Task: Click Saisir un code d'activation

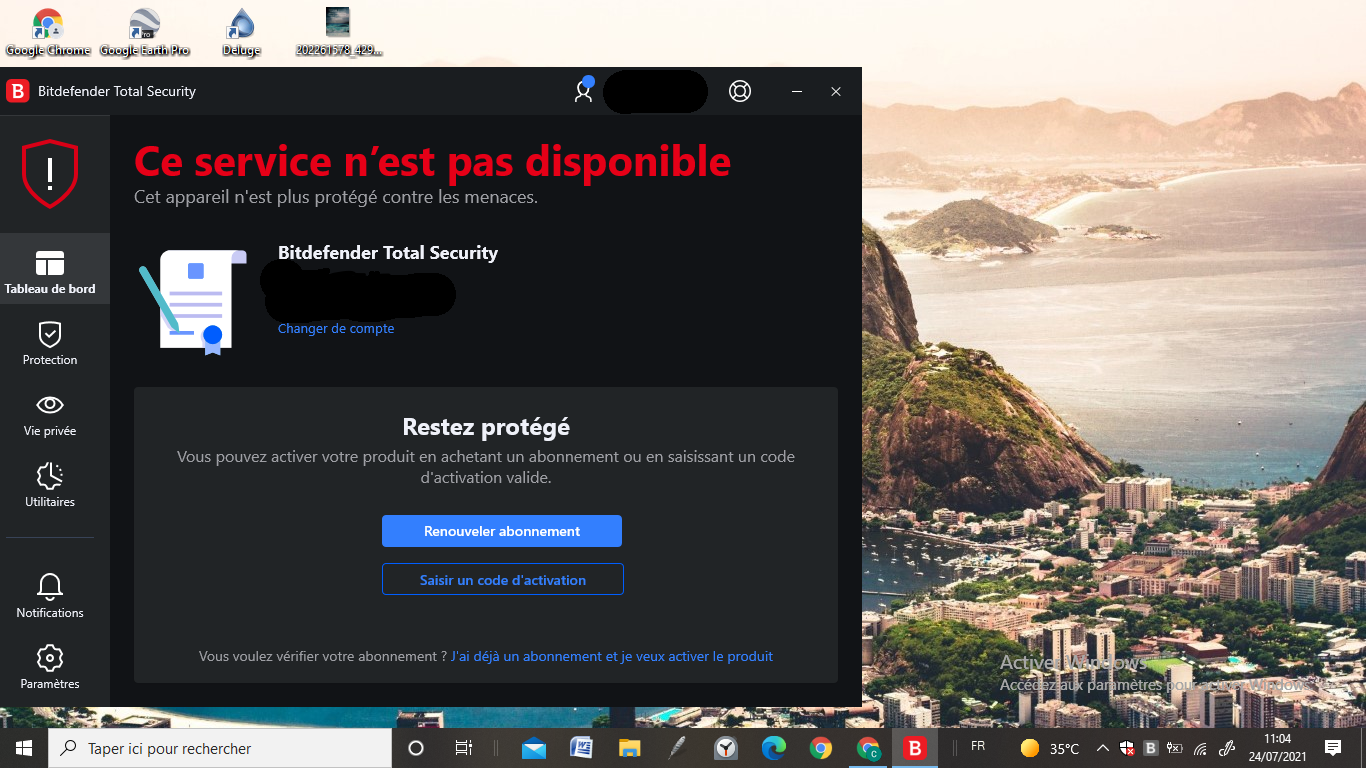Action: pos(503,579)
